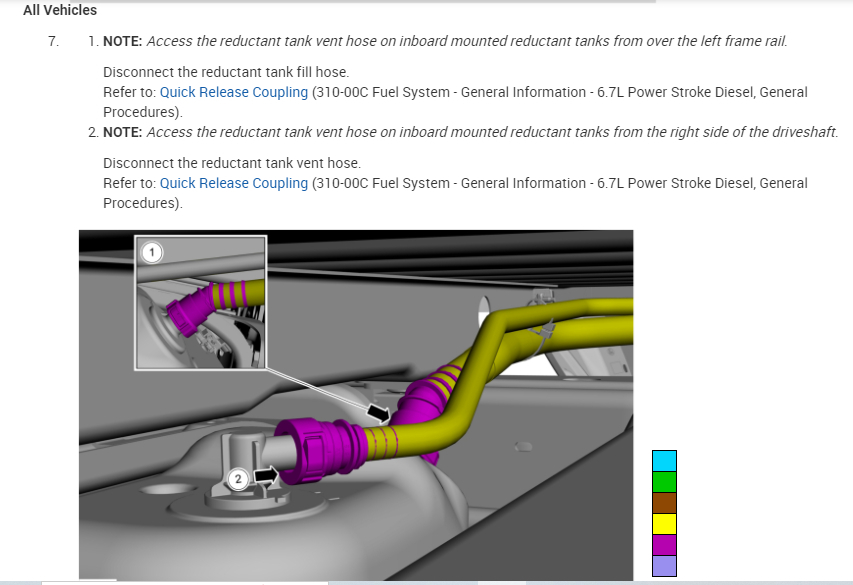
Task: Select the lavender color swatch
Action: pos(664,566)
